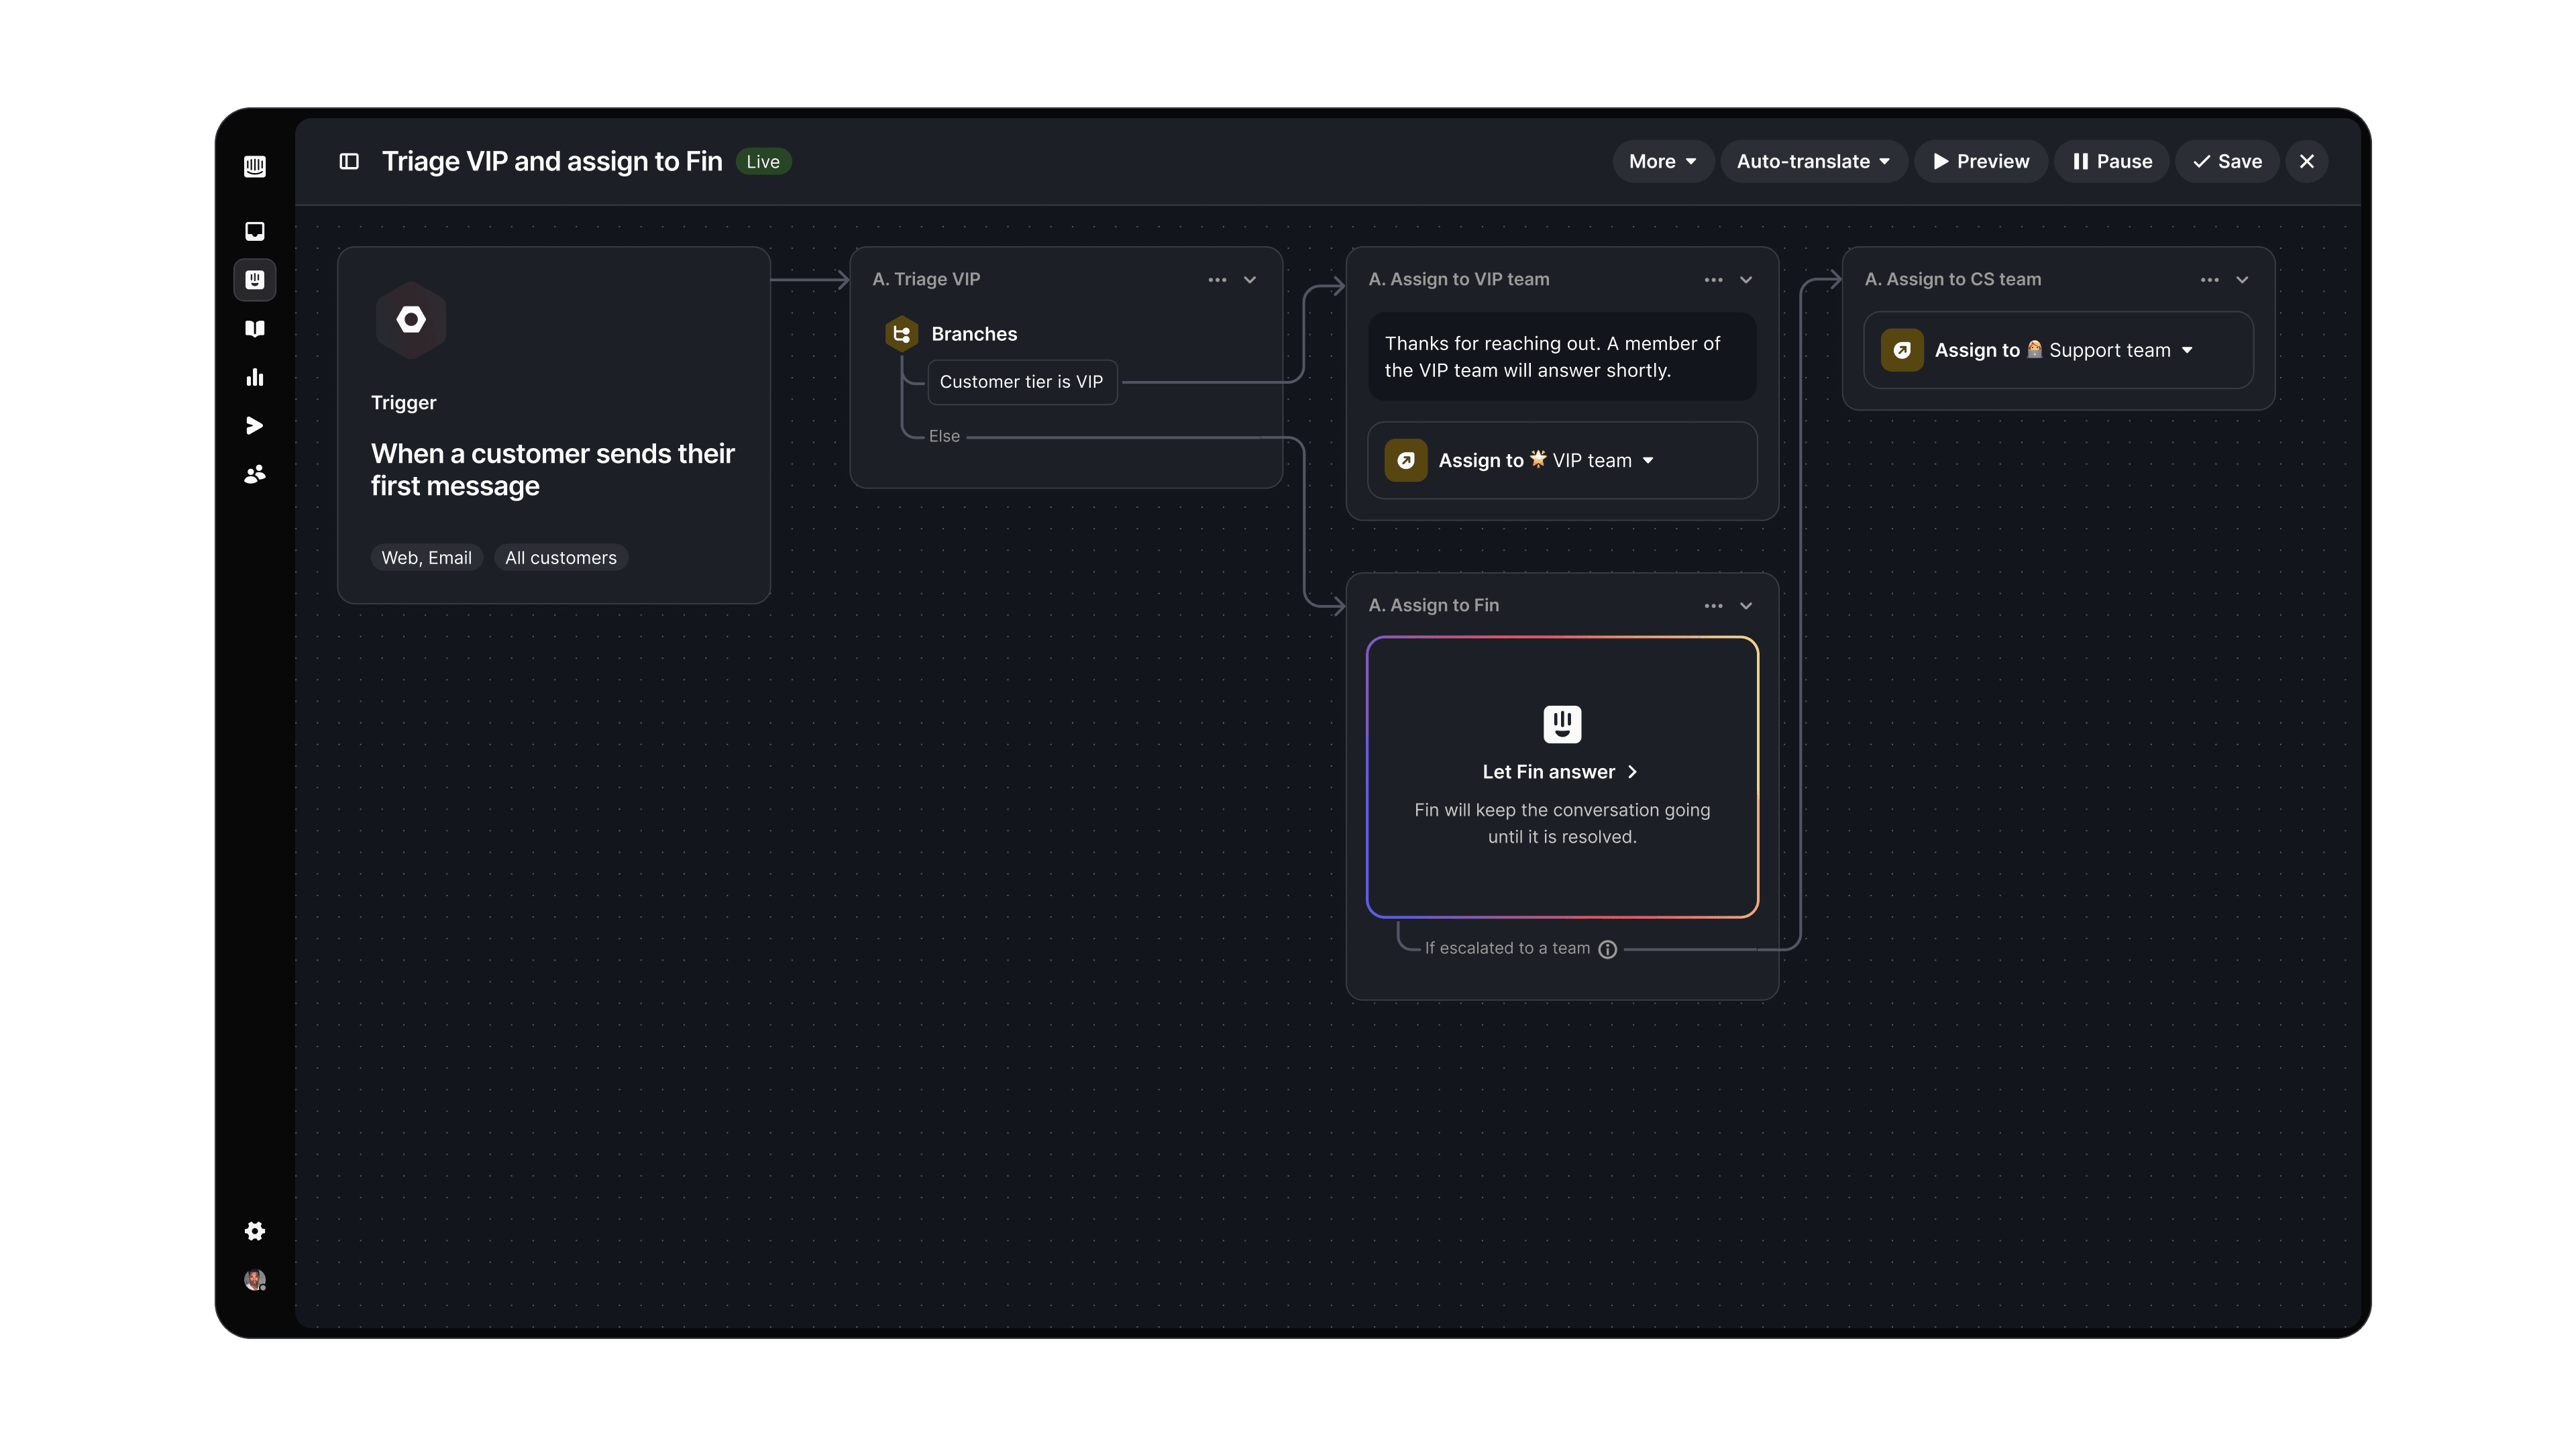Click the user avatar in sidebar
The width and height of the screenshot is (2576, 1449).
click(x=255, y=1280)
